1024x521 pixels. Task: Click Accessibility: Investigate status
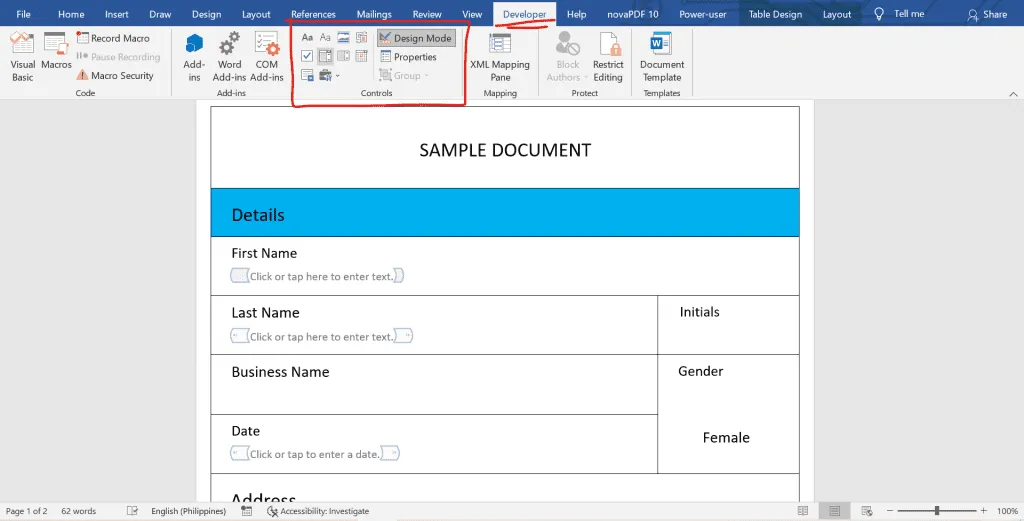tap(318, 511)
